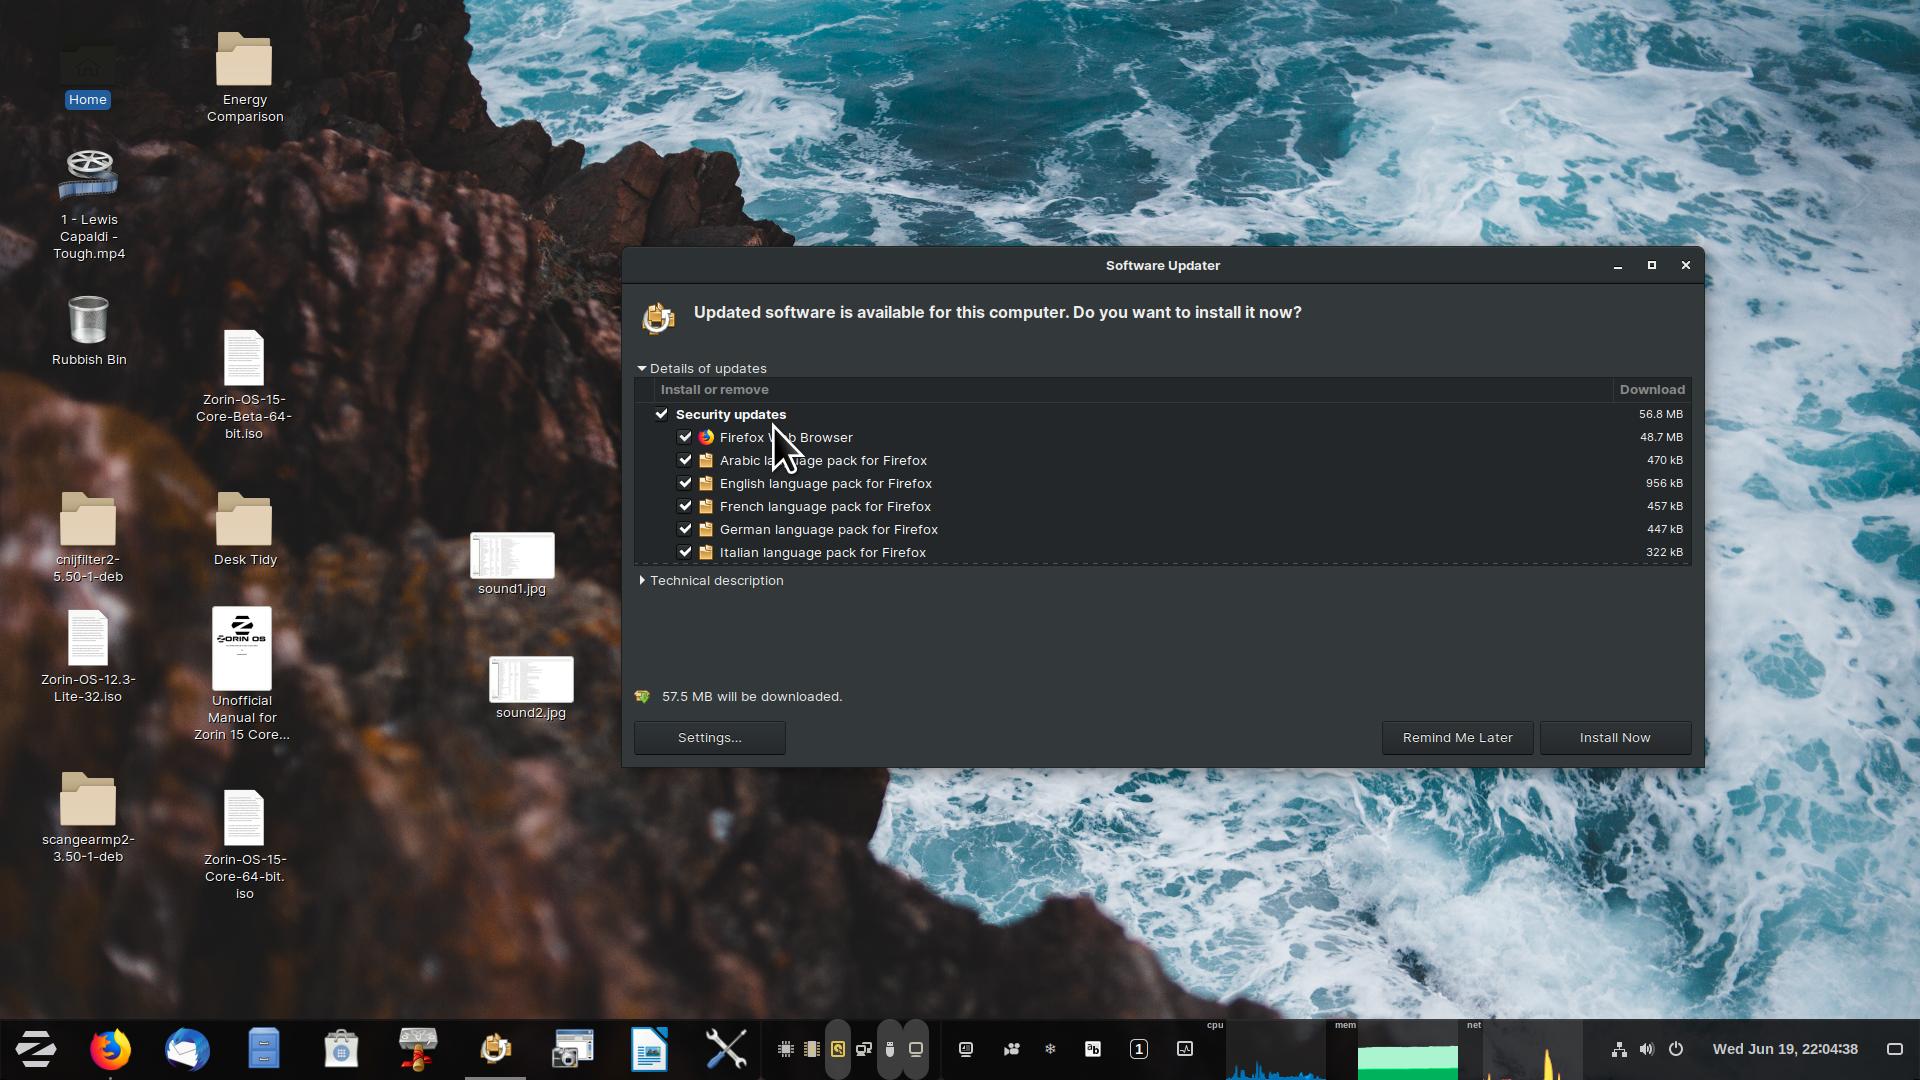Uncheck the Security updates group checkbox
Viewport: 1920px width, 1080px height.
click(x=661, y=414)
